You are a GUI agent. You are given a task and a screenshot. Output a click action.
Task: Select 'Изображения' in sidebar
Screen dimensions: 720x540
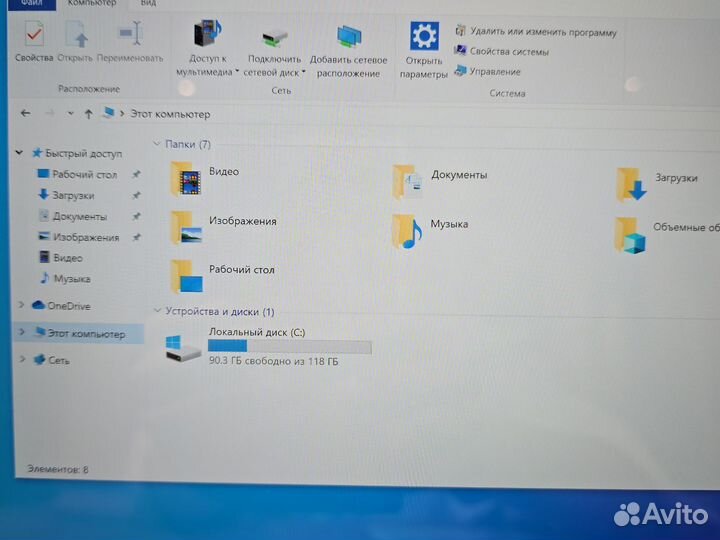point(79,237)
